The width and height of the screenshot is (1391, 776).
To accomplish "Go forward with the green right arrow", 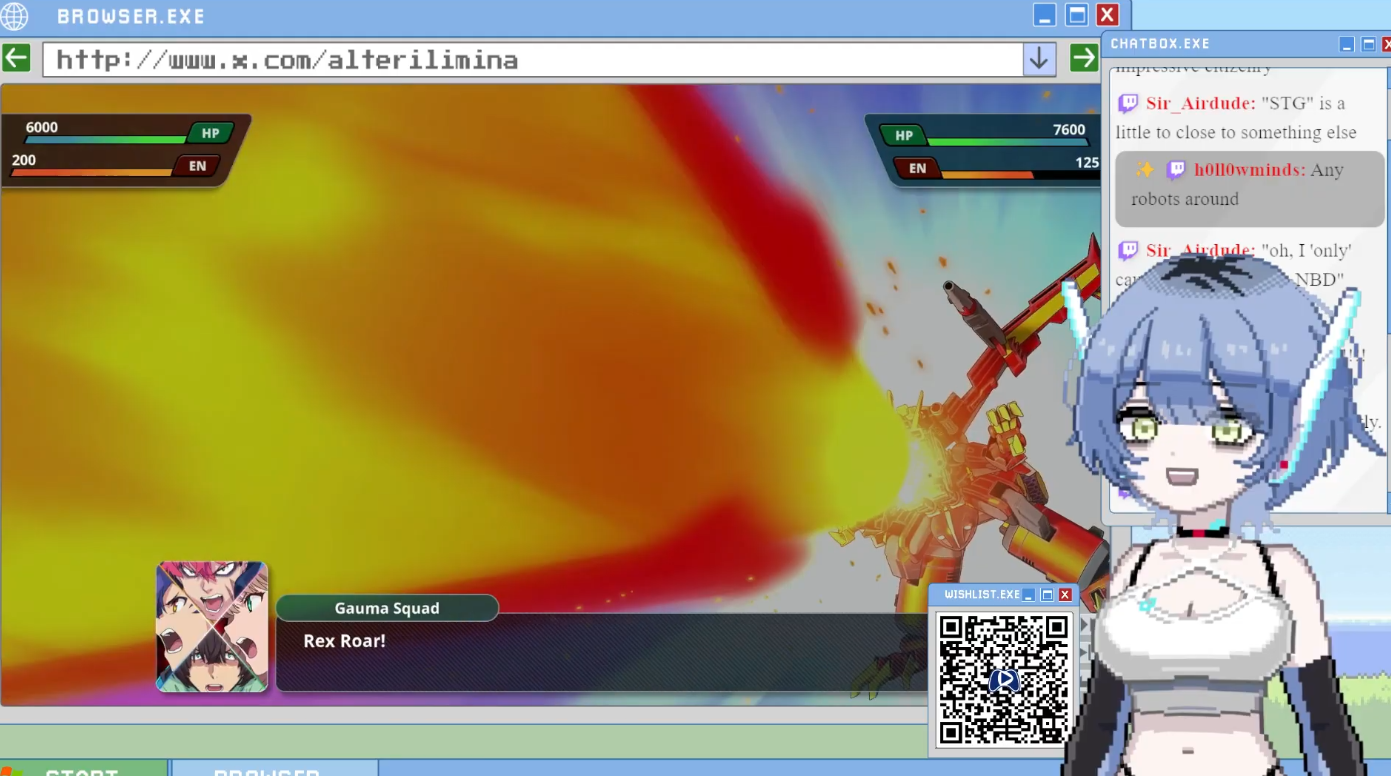I will 1084,58.
